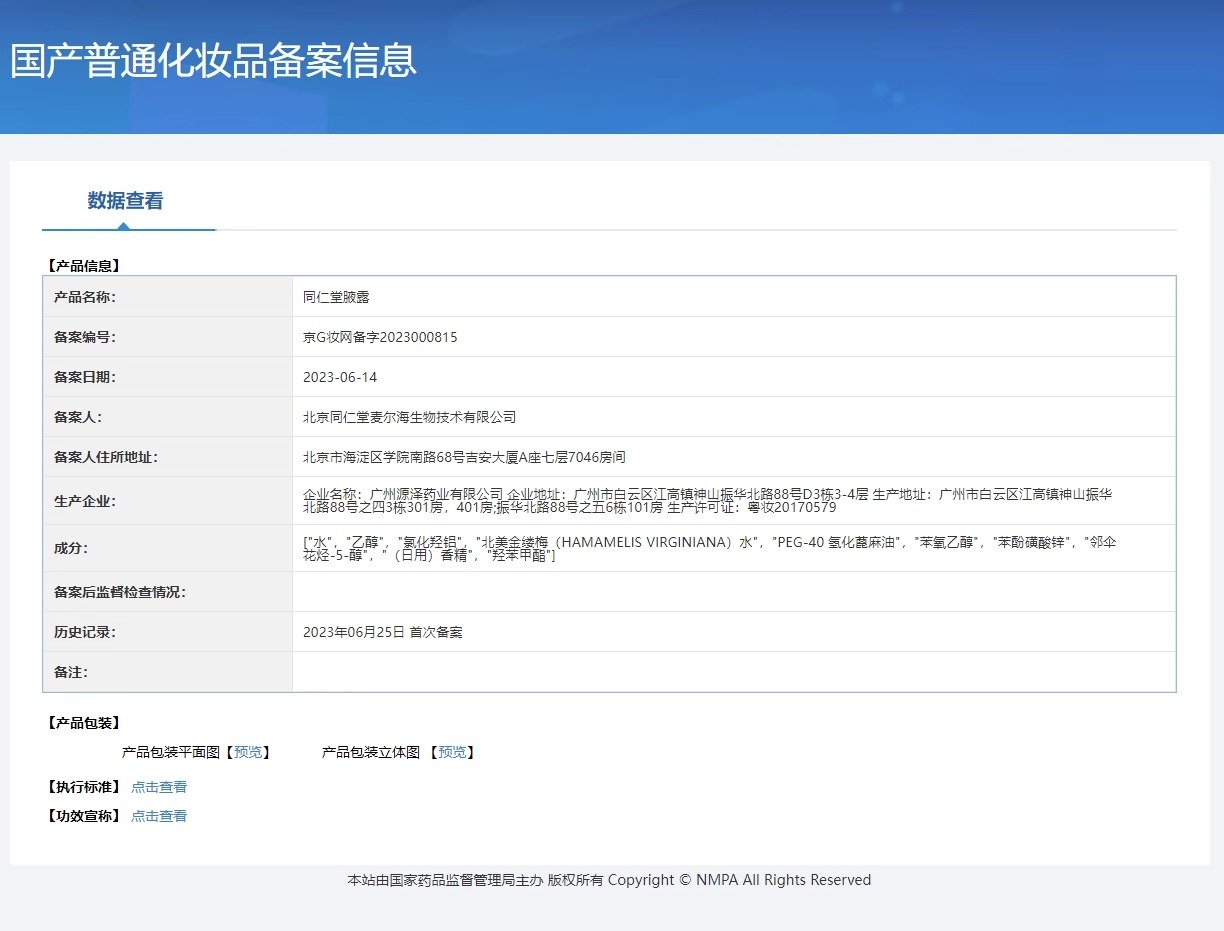Image resolution: width=1224 pixels, height=931 pixels.
Task: Click the NMPA copyright footer text
Action: point(609,880)
